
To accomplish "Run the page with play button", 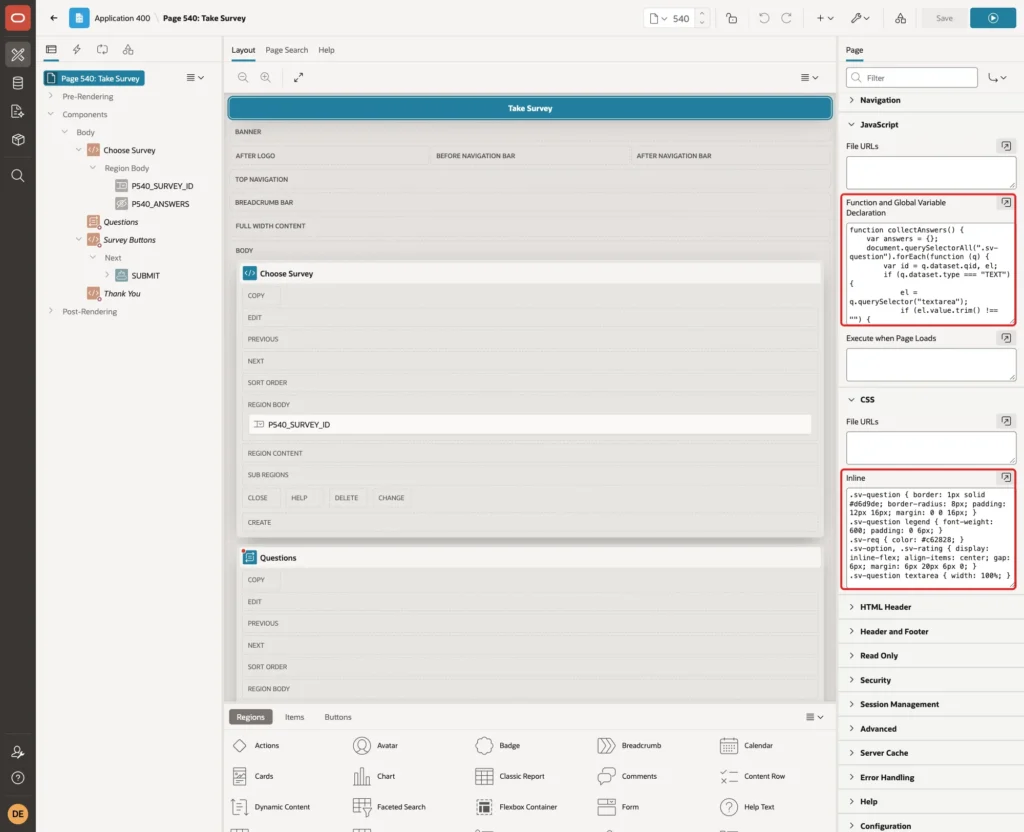I will [x=993, y=18].
